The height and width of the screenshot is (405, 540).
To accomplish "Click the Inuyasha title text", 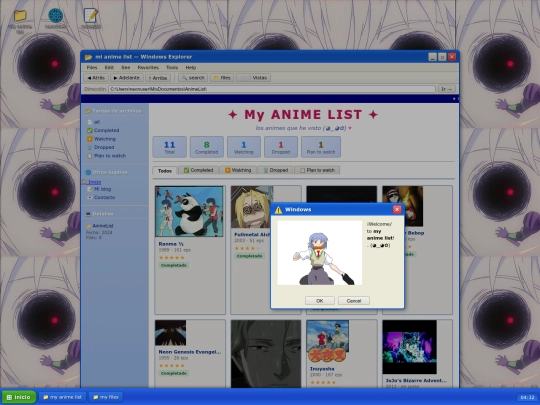I will pos(322,369).
